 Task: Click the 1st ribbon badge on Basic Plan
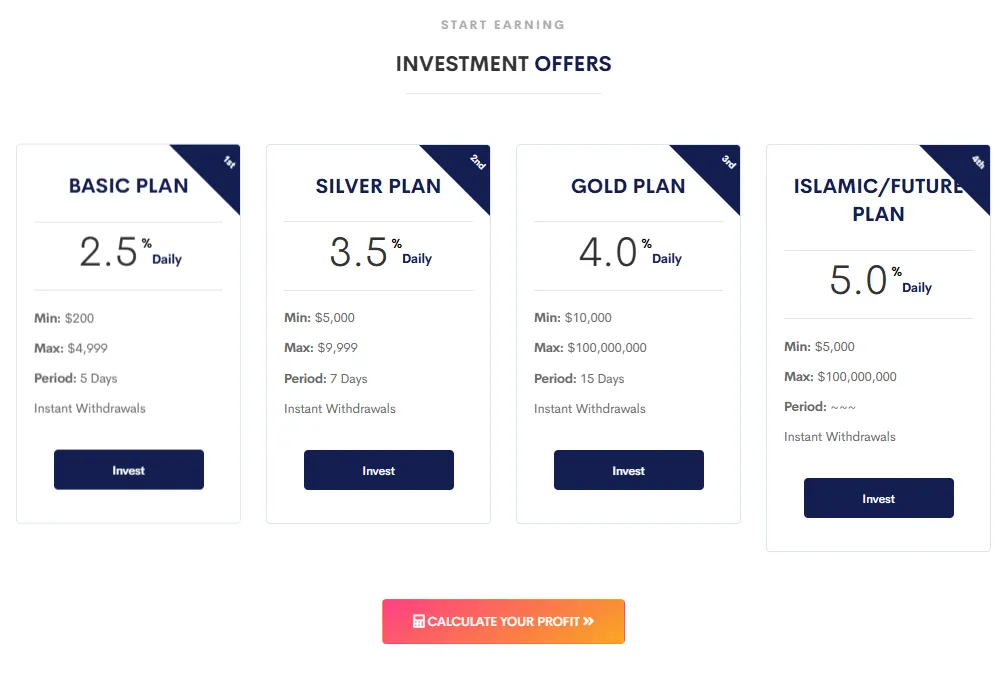tap(222, 165)
